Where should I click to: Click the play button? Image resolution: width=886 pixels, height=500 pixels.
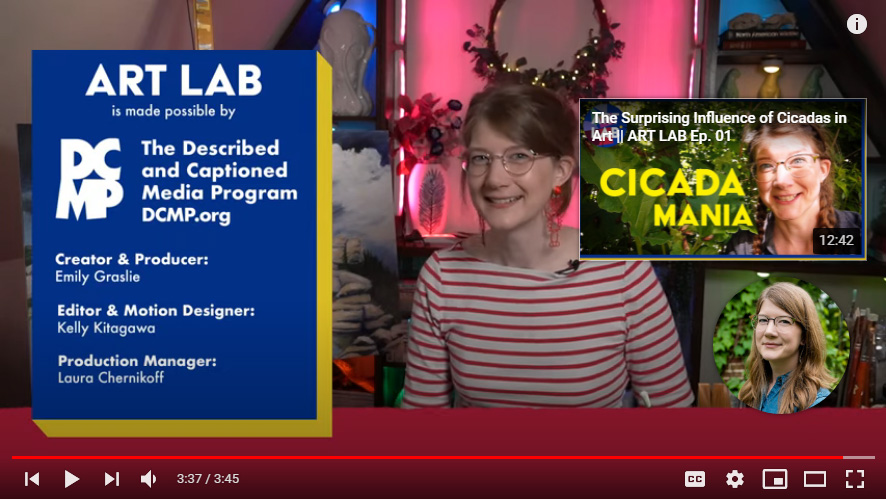click(71, 479)
